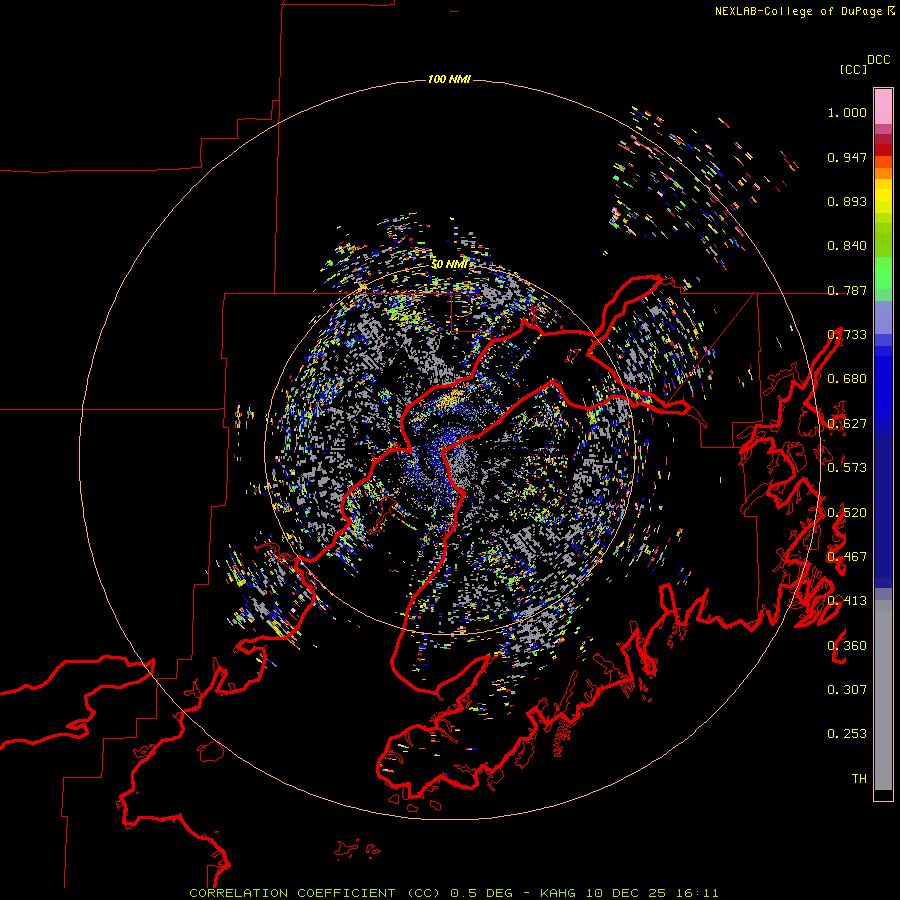The image size is (900, 900).
Task: Click the DCC label above the color bar
Action: point(879,60)
